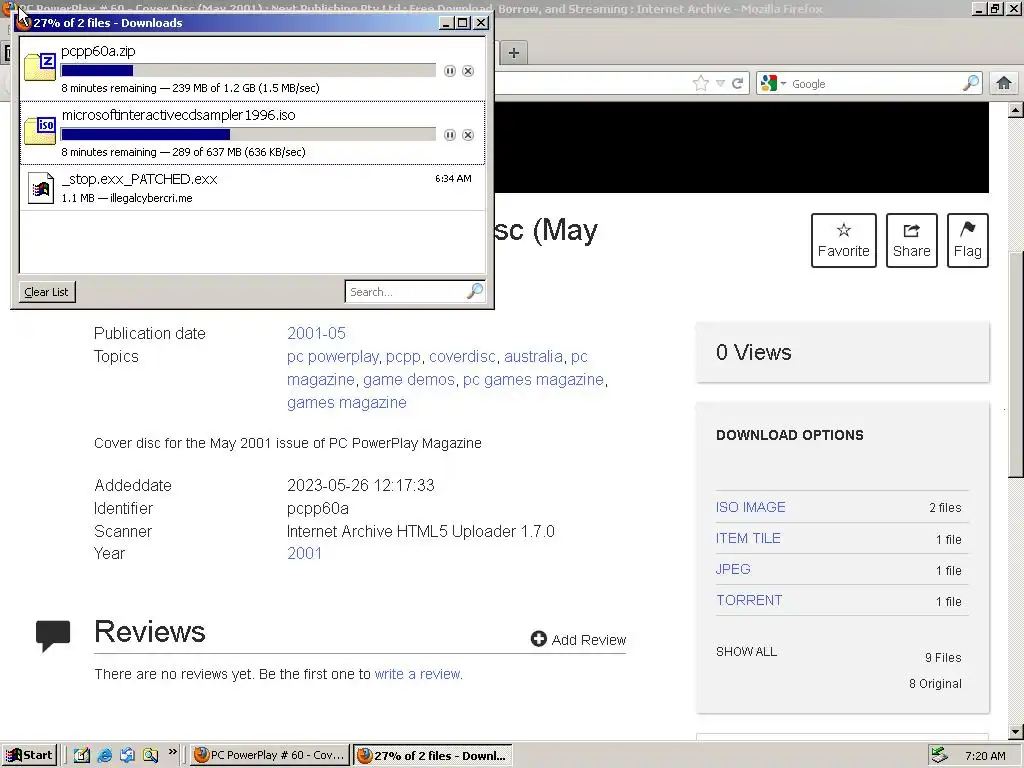Select the _stop.exx_PATCHED.exx file icon
Viewport: 1024px width, 768px height.
40,188
